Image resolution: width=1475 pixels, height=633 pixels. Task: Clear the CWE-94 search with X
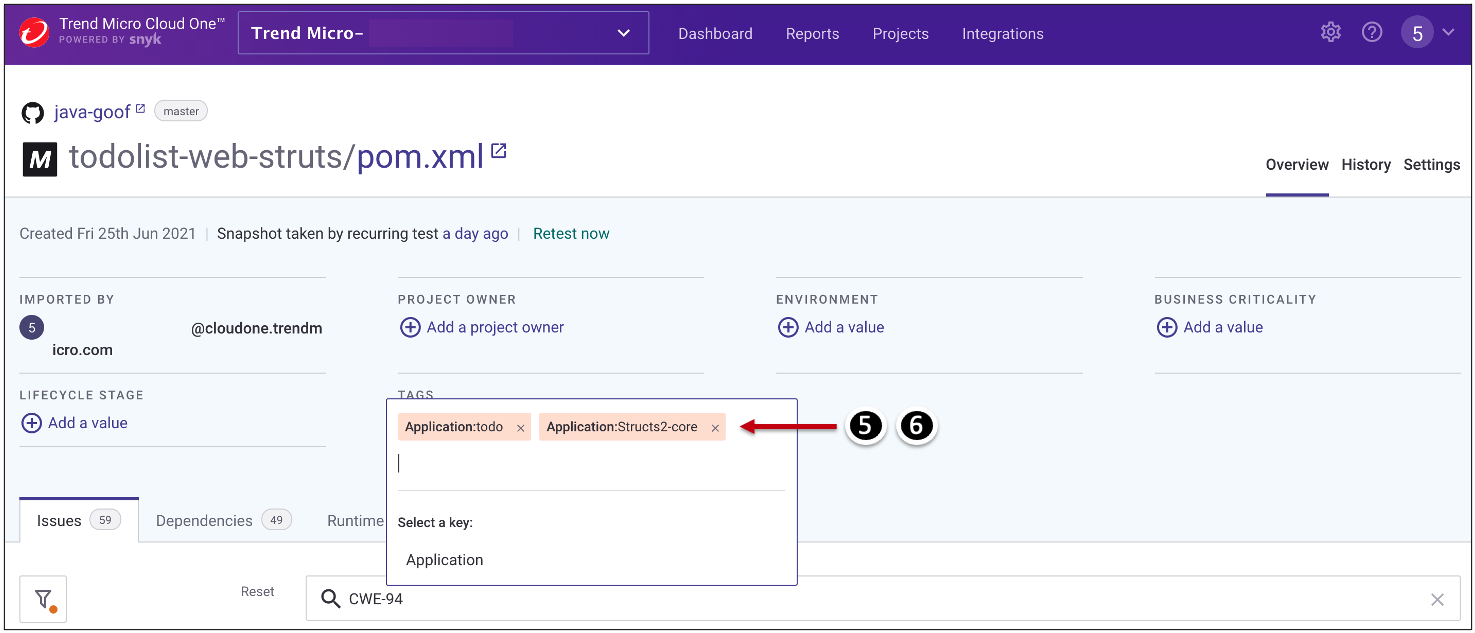[x=1437, y=599]
